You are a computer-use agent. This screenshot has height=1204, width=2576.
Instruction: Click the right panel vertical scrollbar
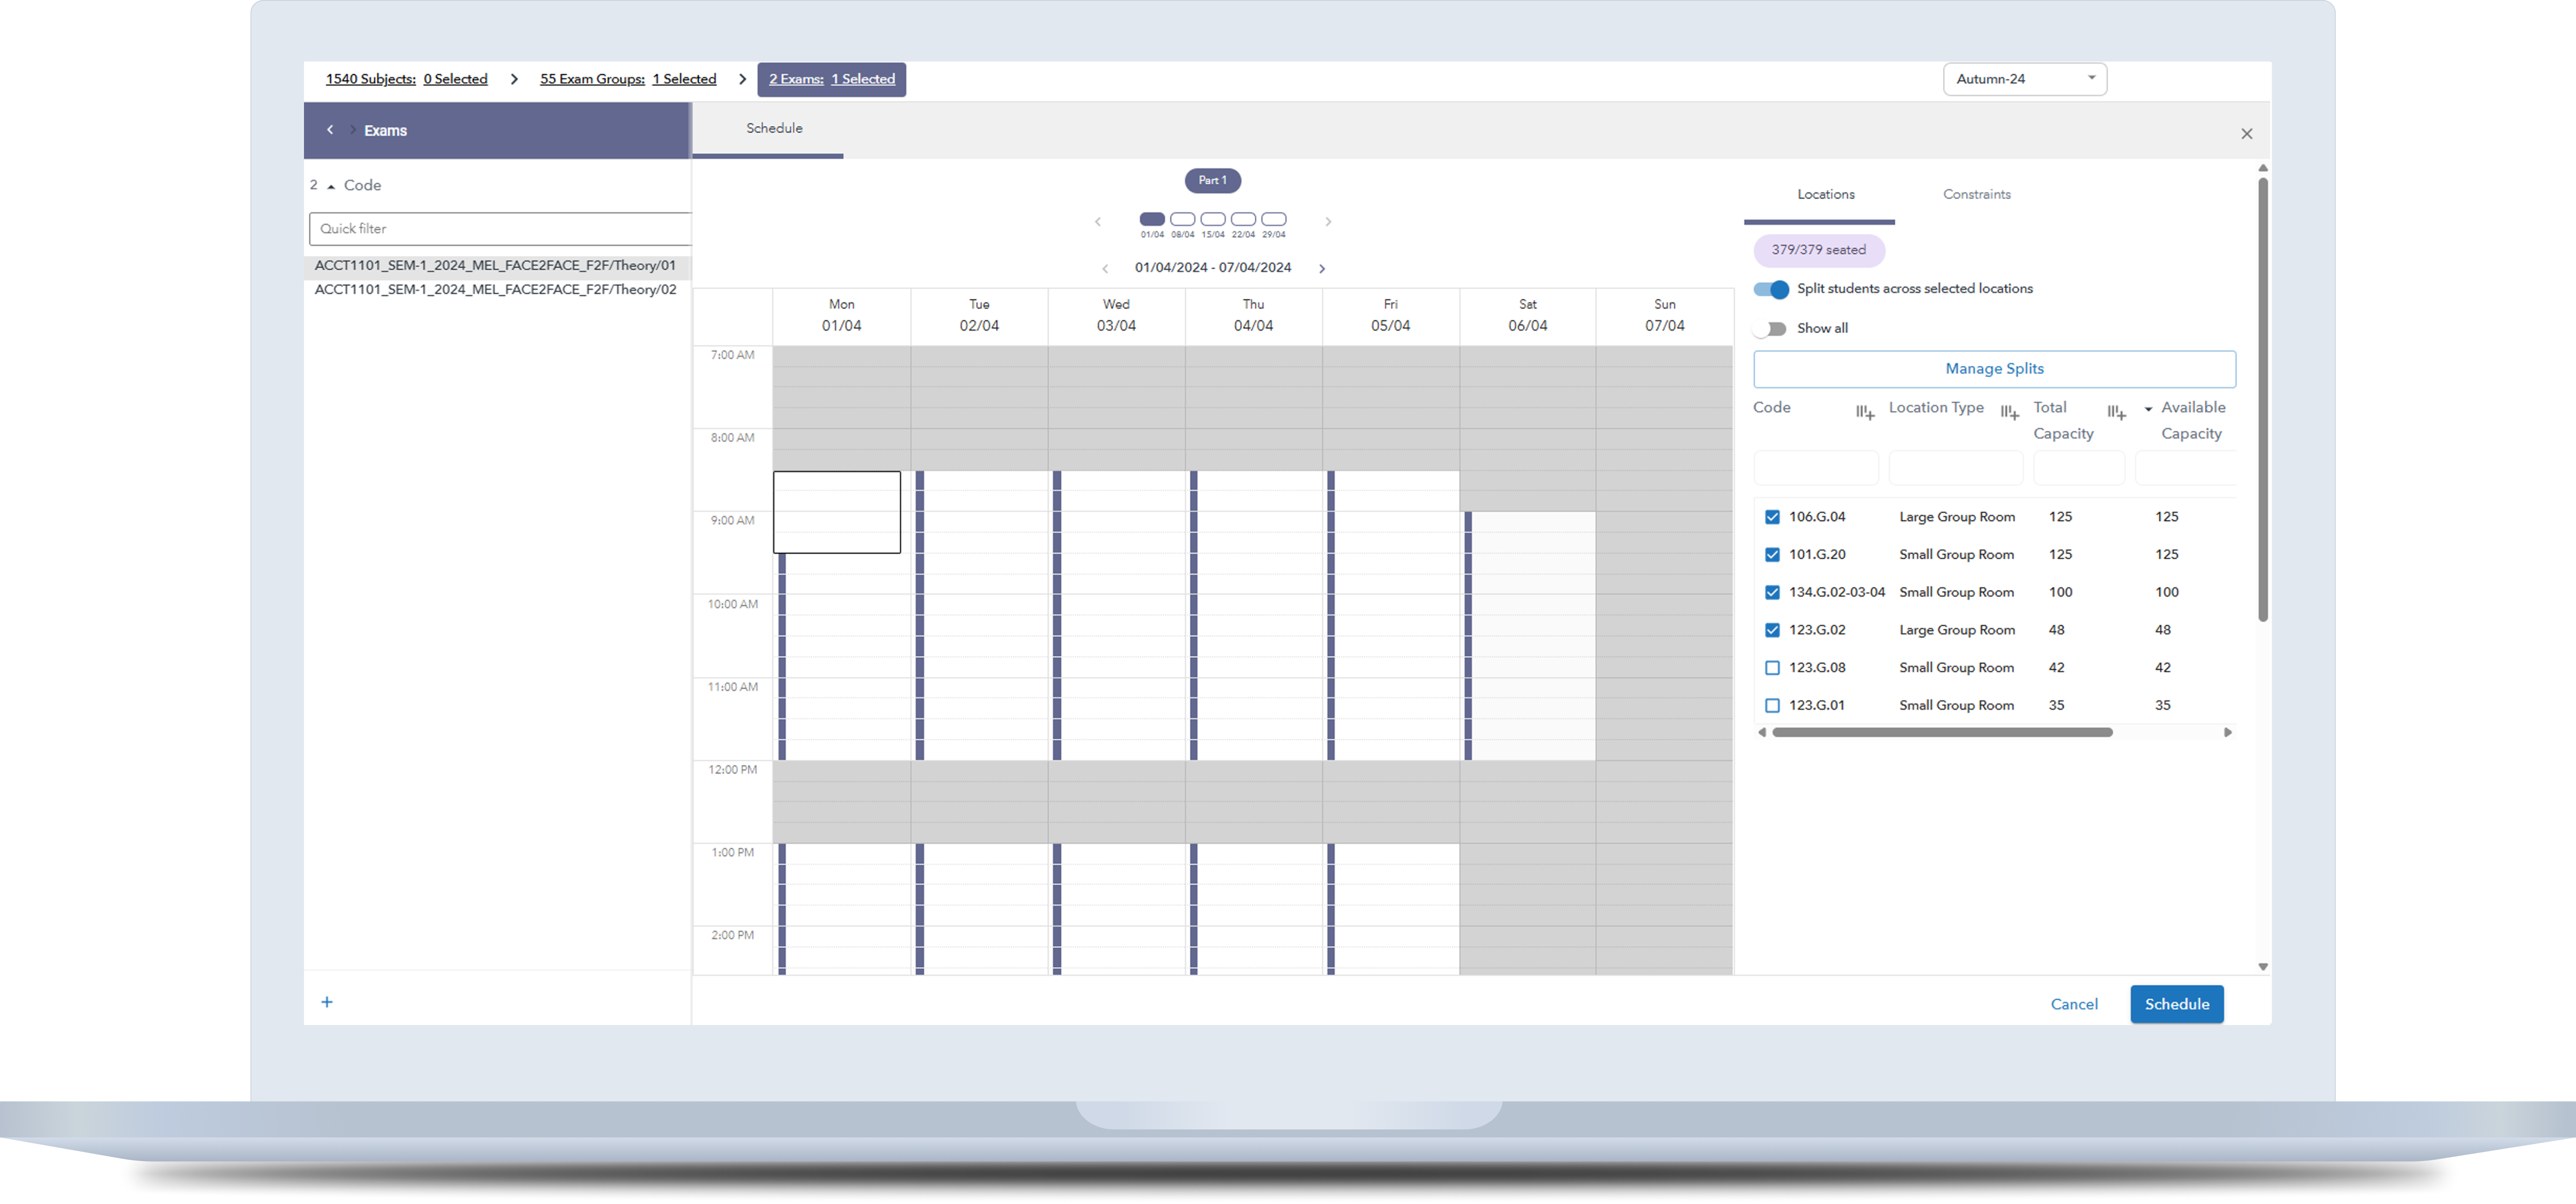[2262, 400]
